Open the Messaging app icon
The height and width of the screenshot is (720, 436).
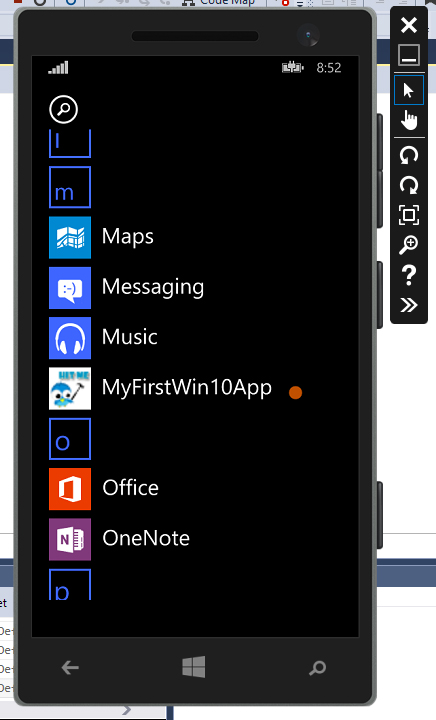(x=70, y=288)
